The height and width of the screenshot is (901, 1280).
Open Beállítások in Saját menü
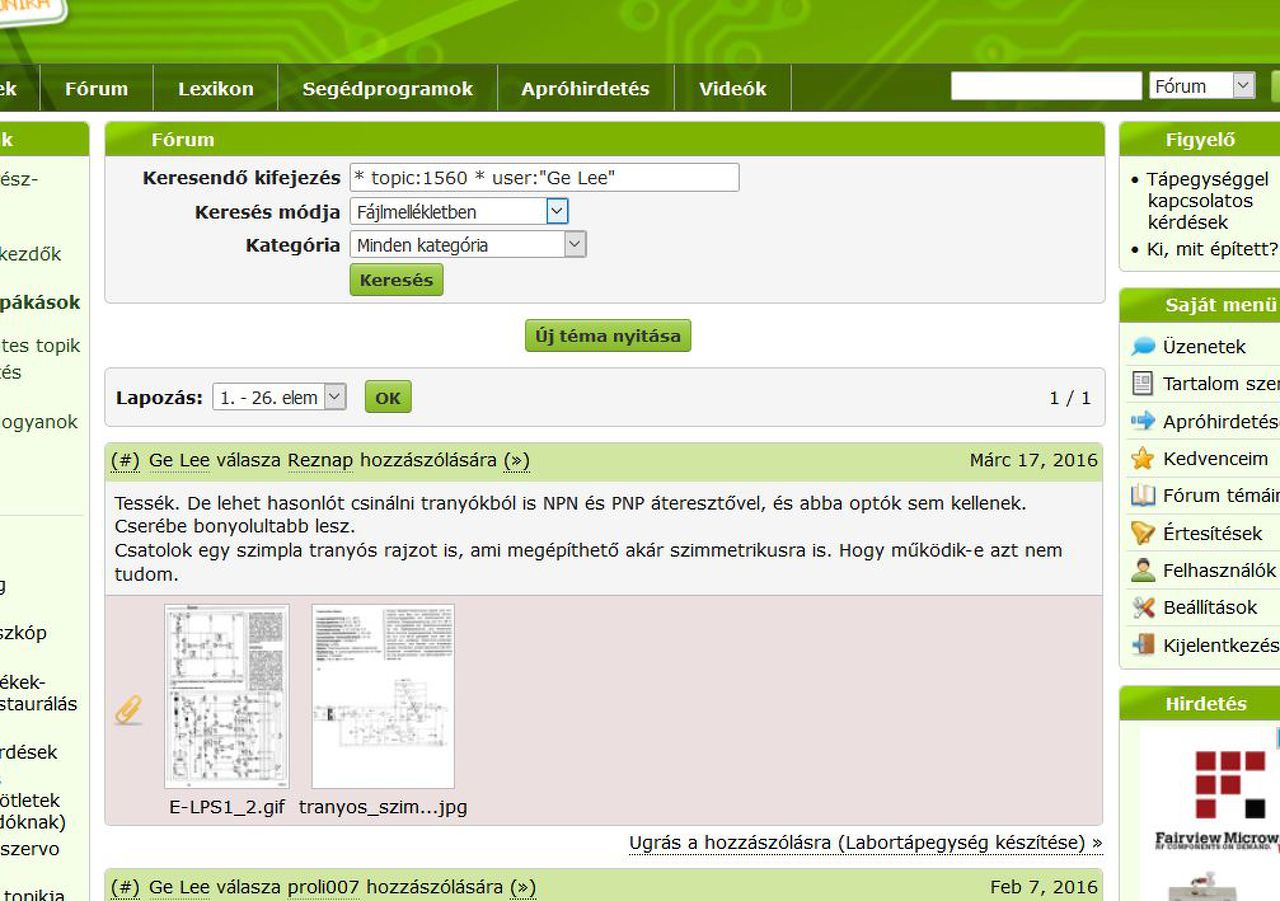point(1210,607)
